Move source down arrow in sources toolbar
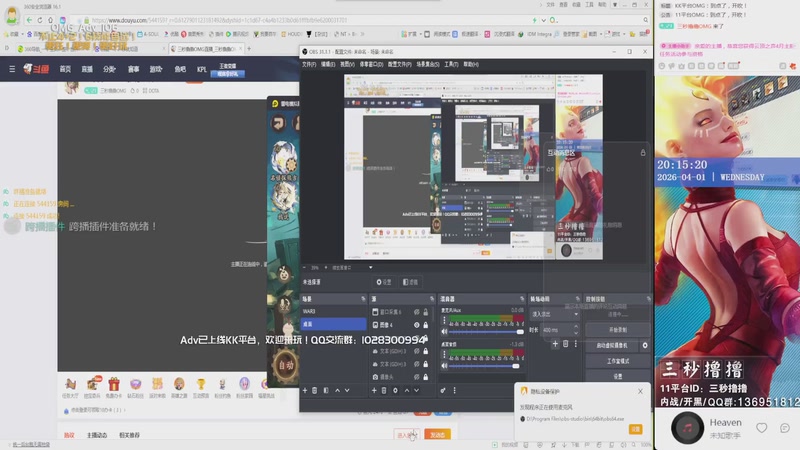This screenshot has width=800, height=450. [417, 390]
